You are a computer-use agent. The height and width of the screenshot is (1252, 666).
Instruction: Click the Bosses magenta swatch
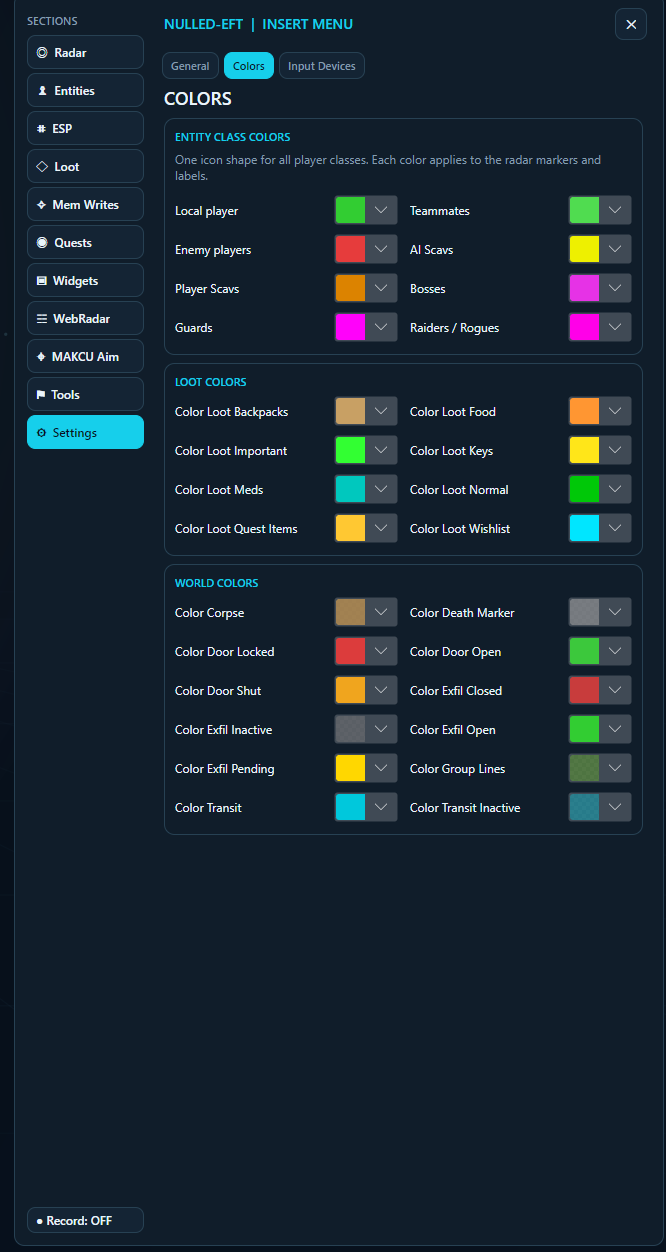[x=585, y=288]
